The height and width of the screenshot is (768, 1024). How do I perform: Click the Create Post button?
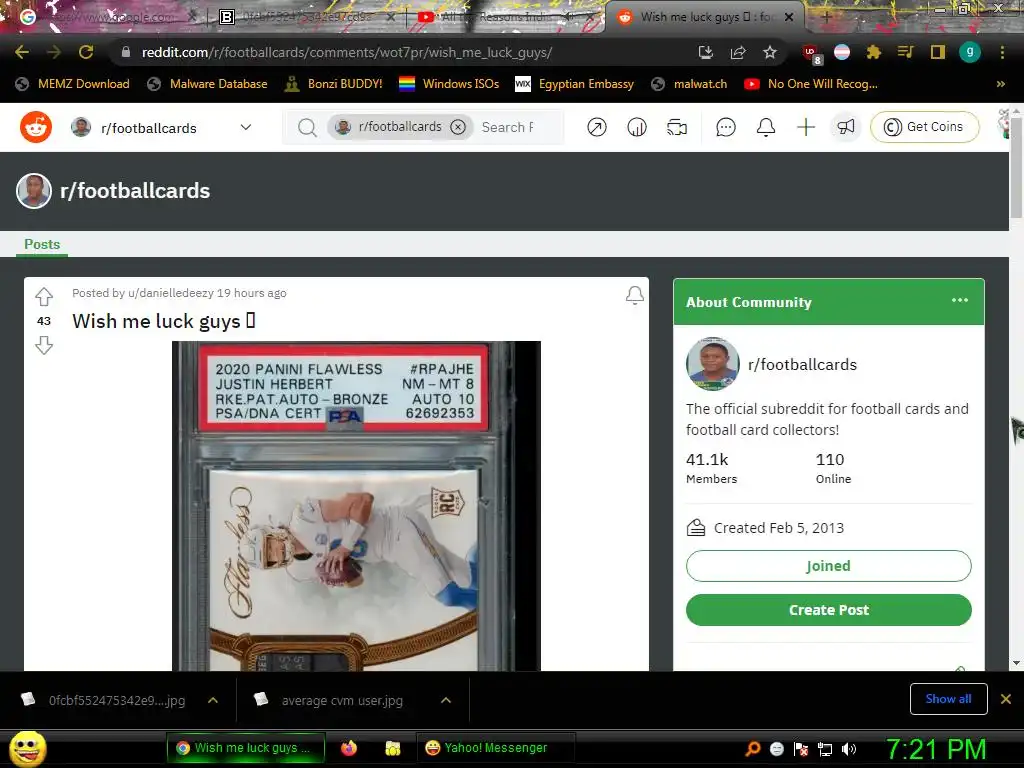click(828, 610)
